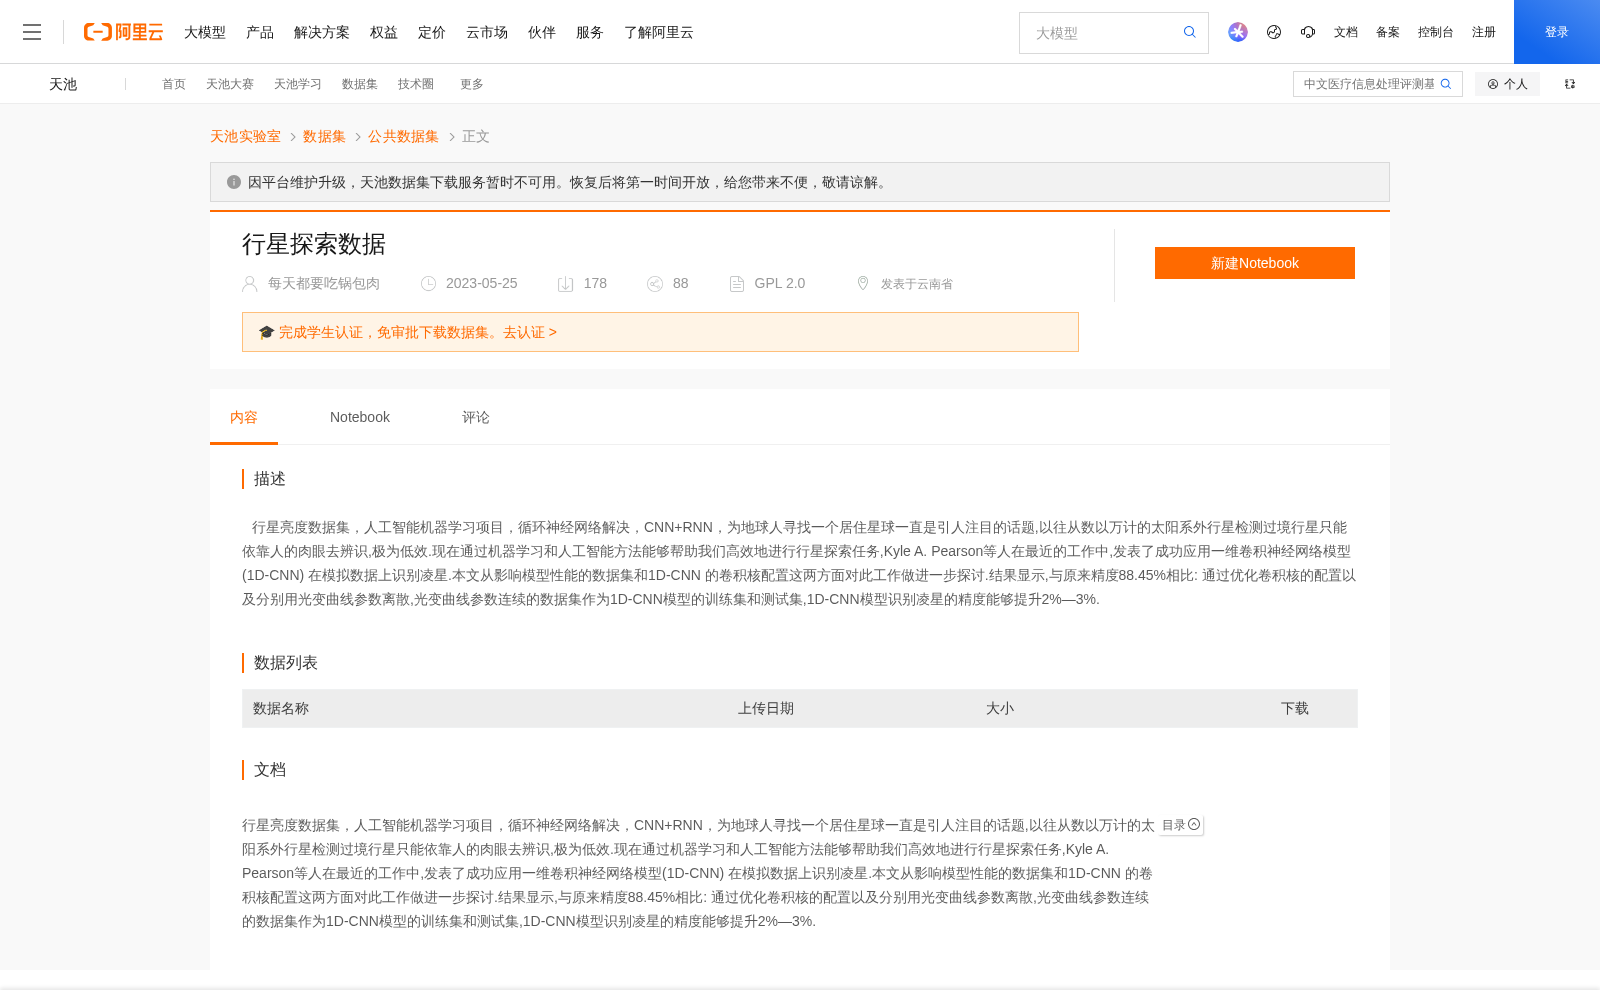
Task: Click the headset support icon
Action: click(1308, 32)
